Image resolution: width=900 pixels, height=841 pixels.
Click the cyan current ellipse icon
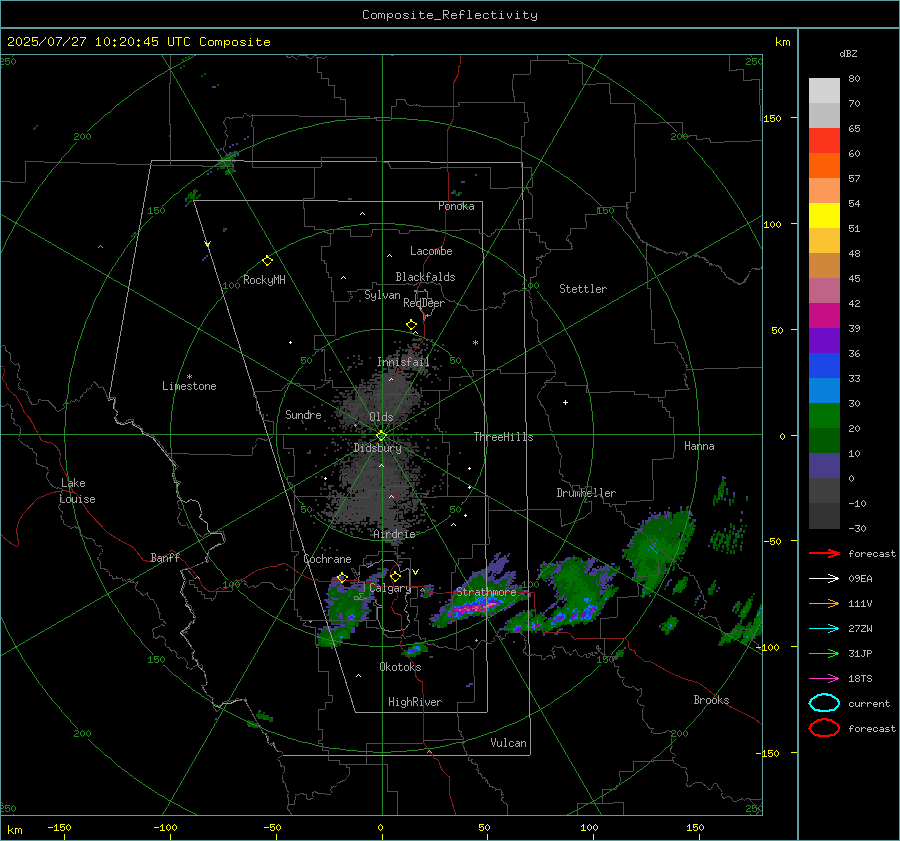pyautogui.click(x=824, y=703)
